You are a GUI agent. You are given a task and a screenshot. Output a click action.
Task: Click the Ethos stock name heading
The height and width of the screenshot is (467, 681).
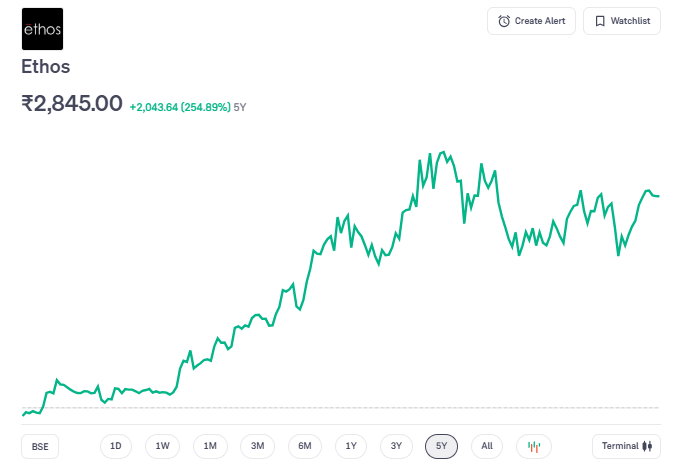click(46, 67)
